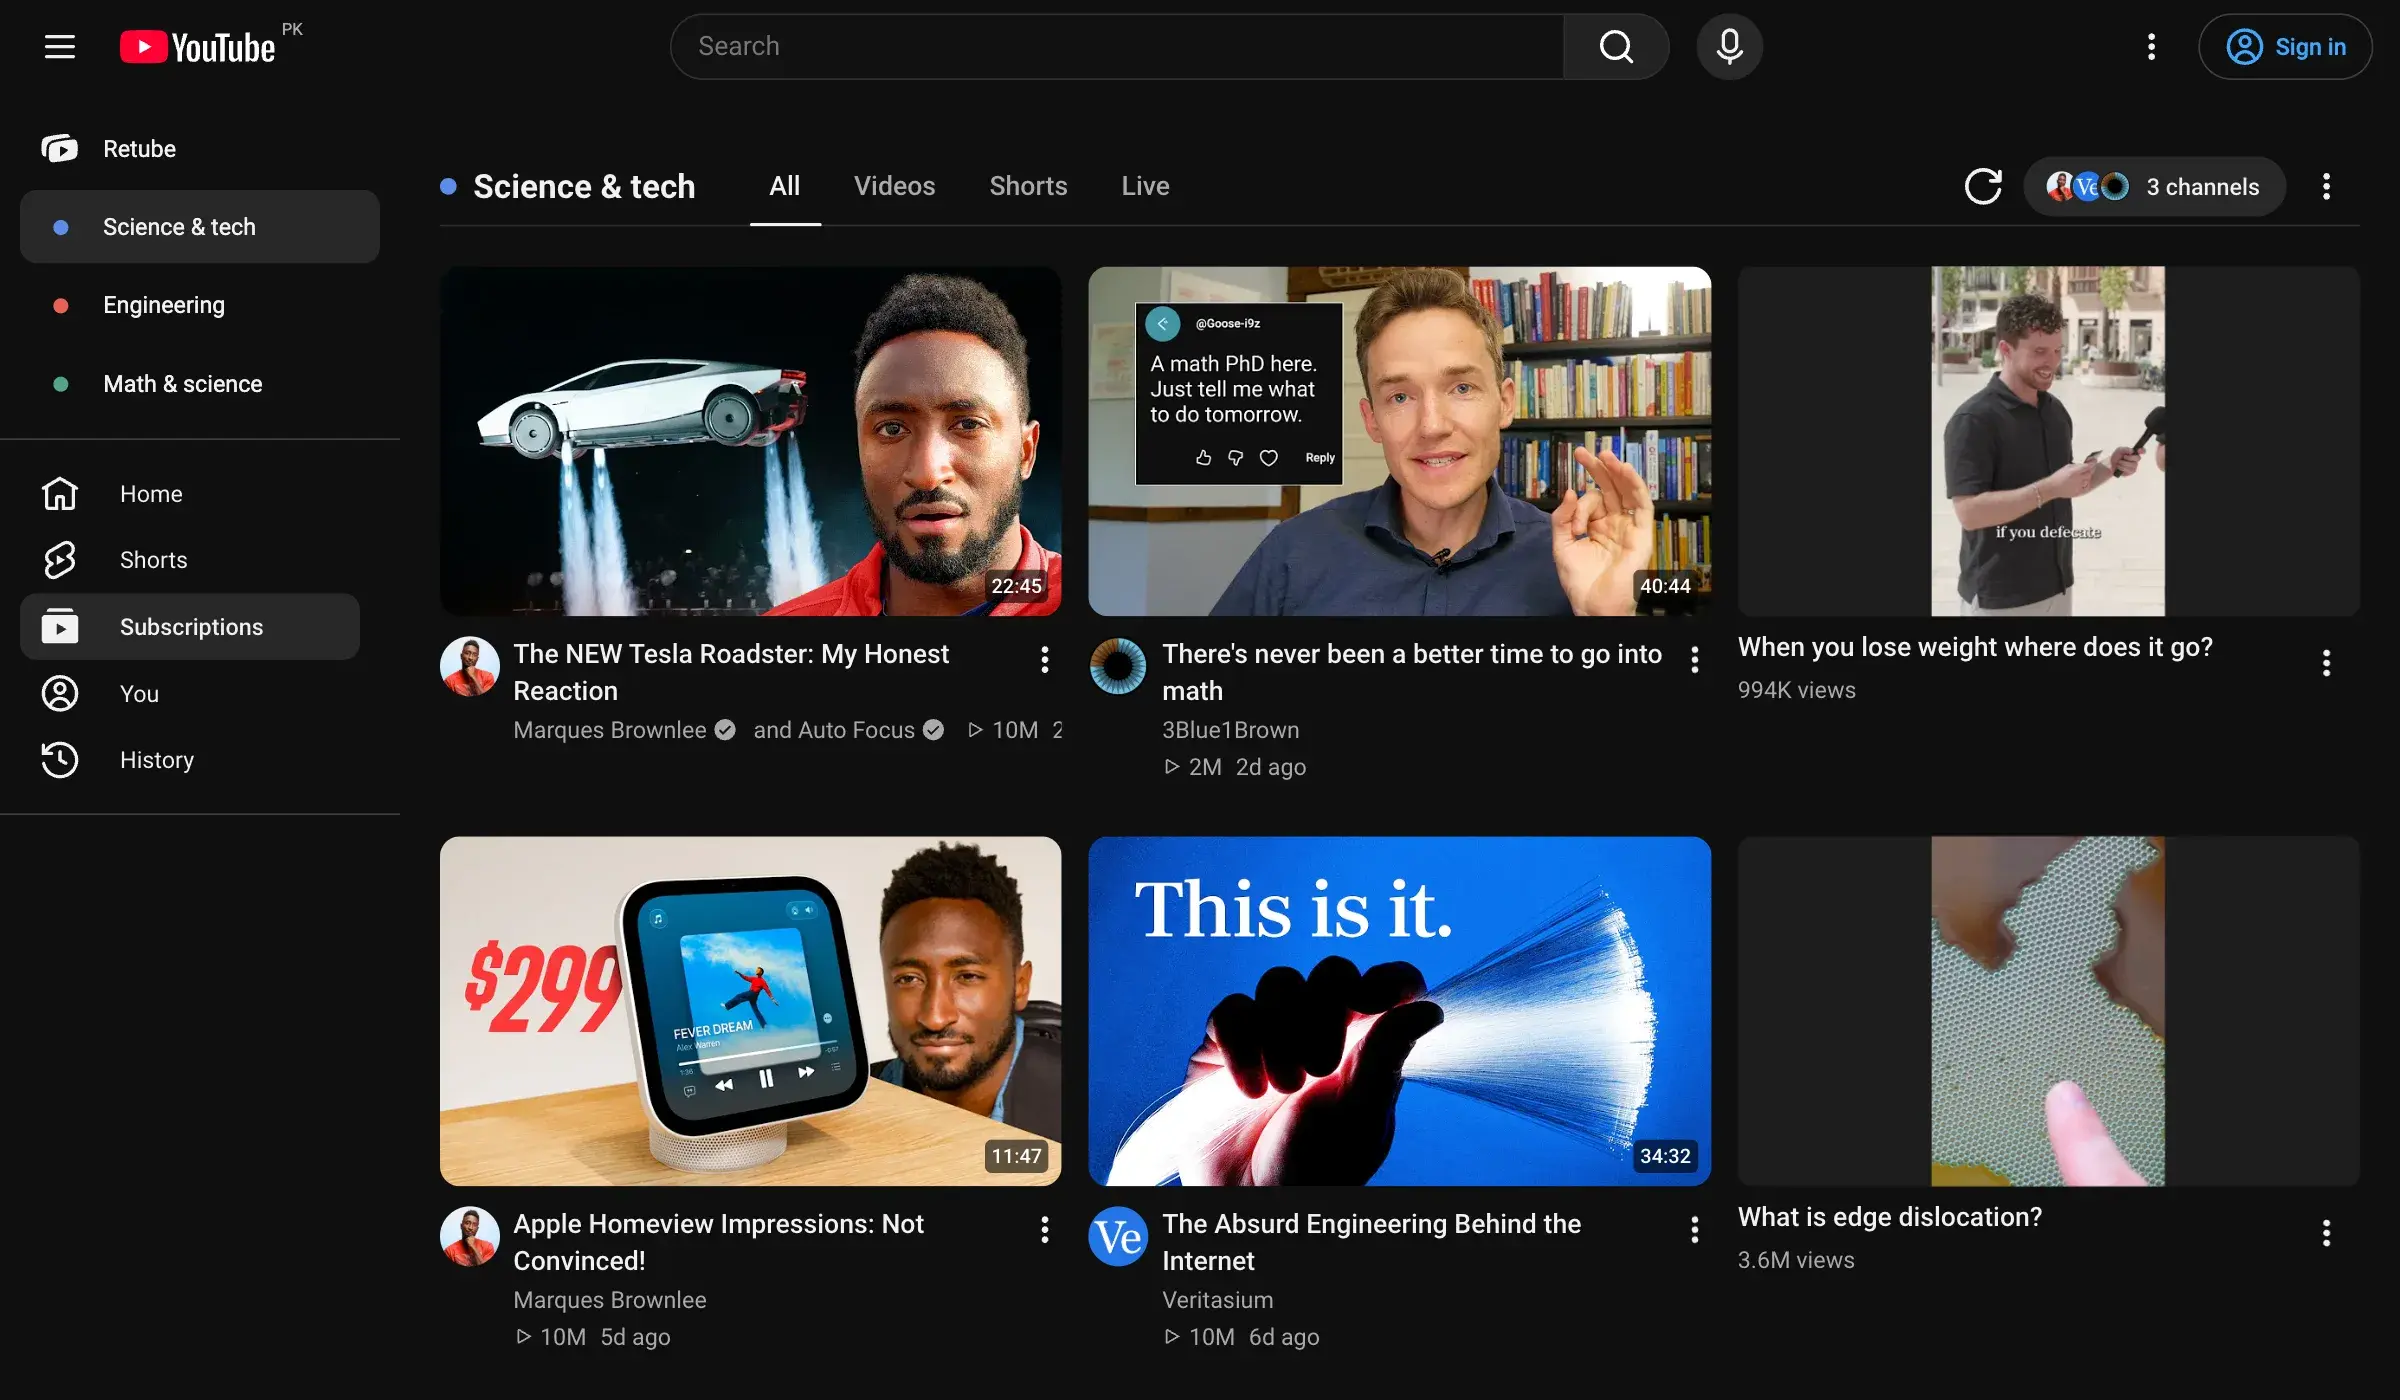
Task: Open the lose weight short thumbnail
Action: pos(2048,441)
